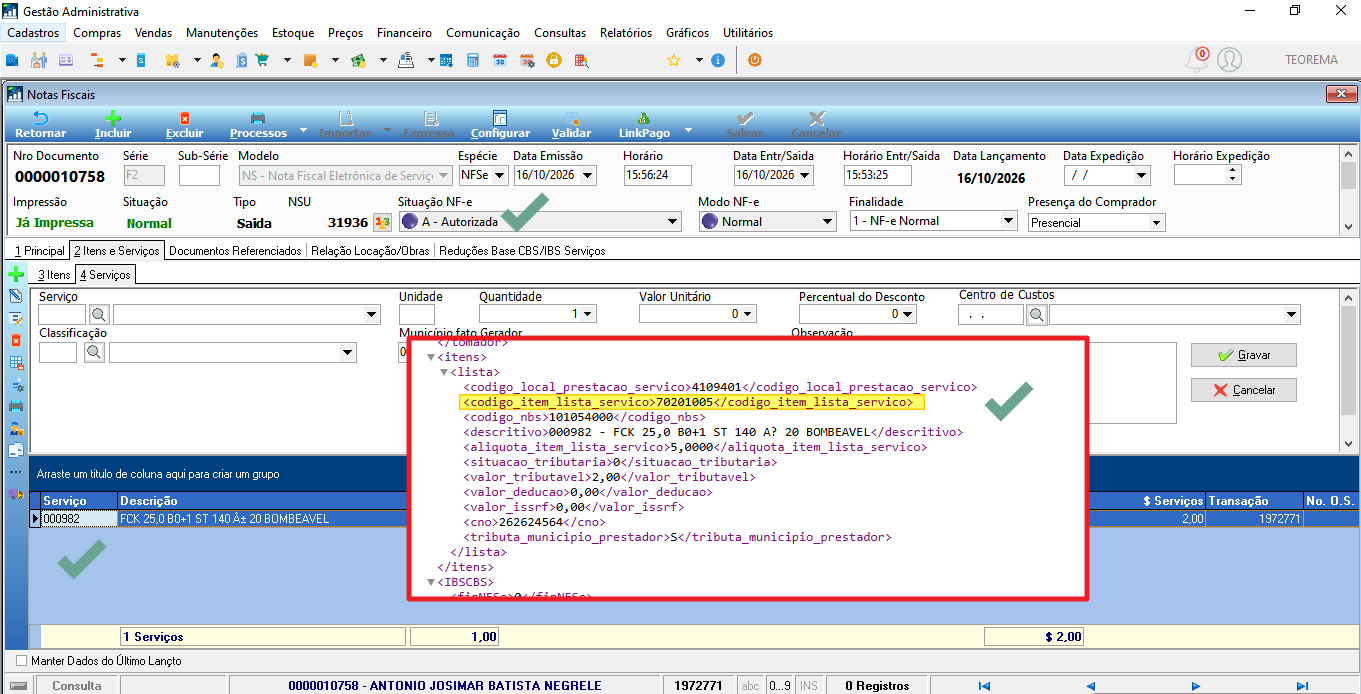Open the calendar '30' toolbar icon
Image resolution: width=1361 pixels, height=694 pixels.
(x=499, y=60)
